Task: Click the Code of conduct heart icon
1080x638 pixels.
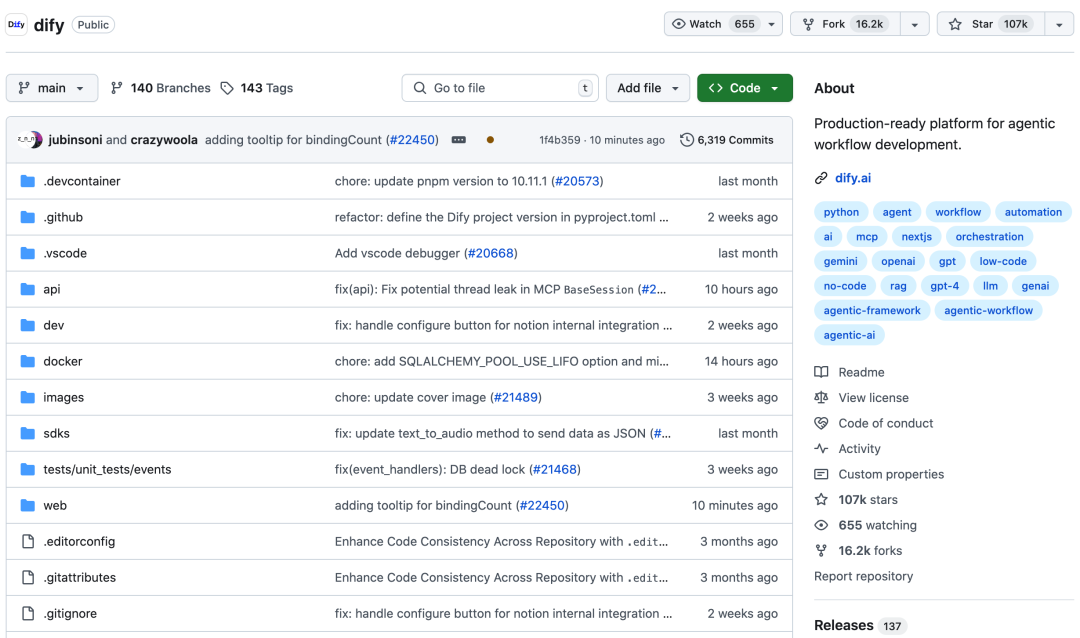Action: (821, 423)
